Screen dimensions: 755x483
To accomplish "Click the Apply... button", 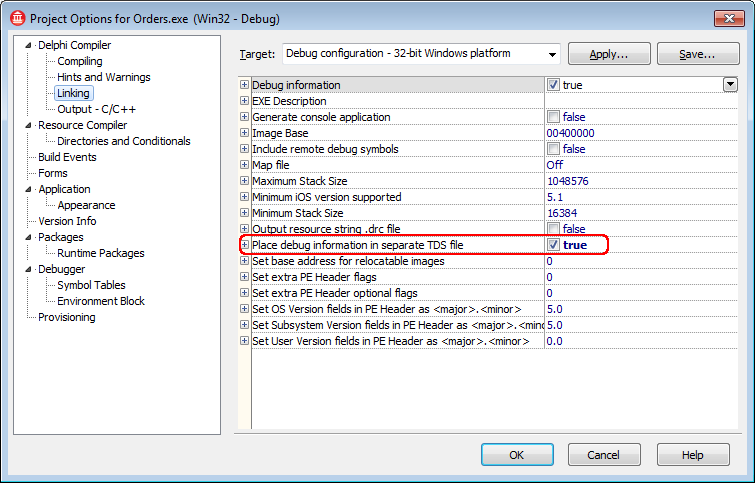I will click(x=609, y=53).
